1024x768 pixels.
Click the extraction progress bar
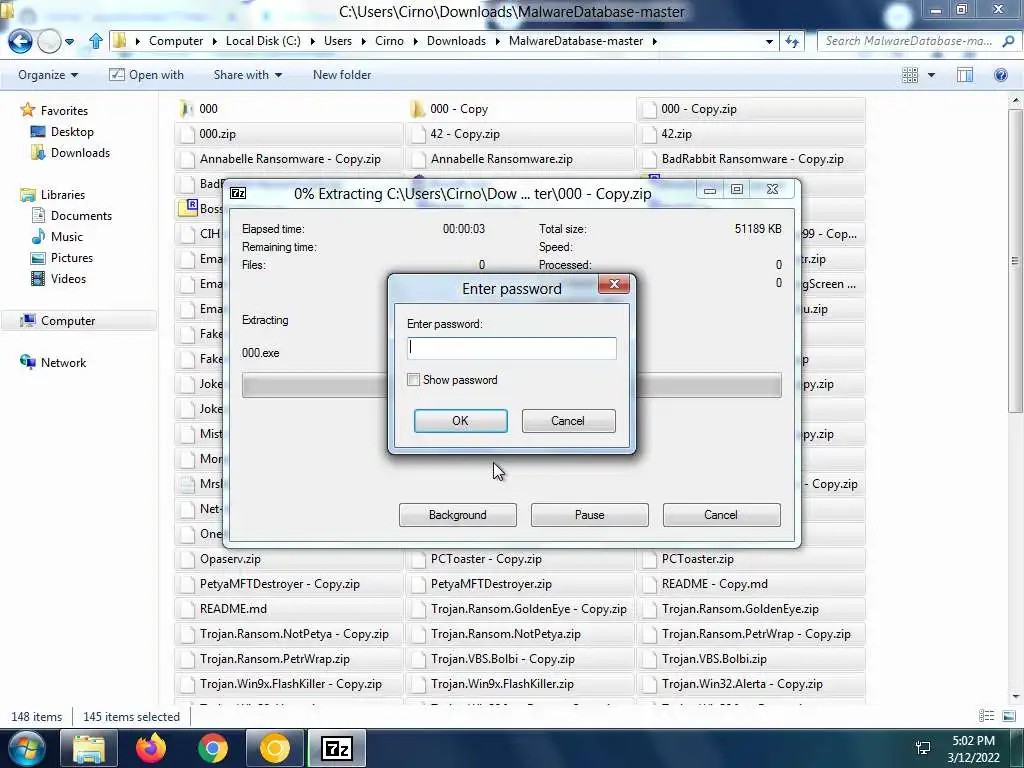tap(511, 385)
